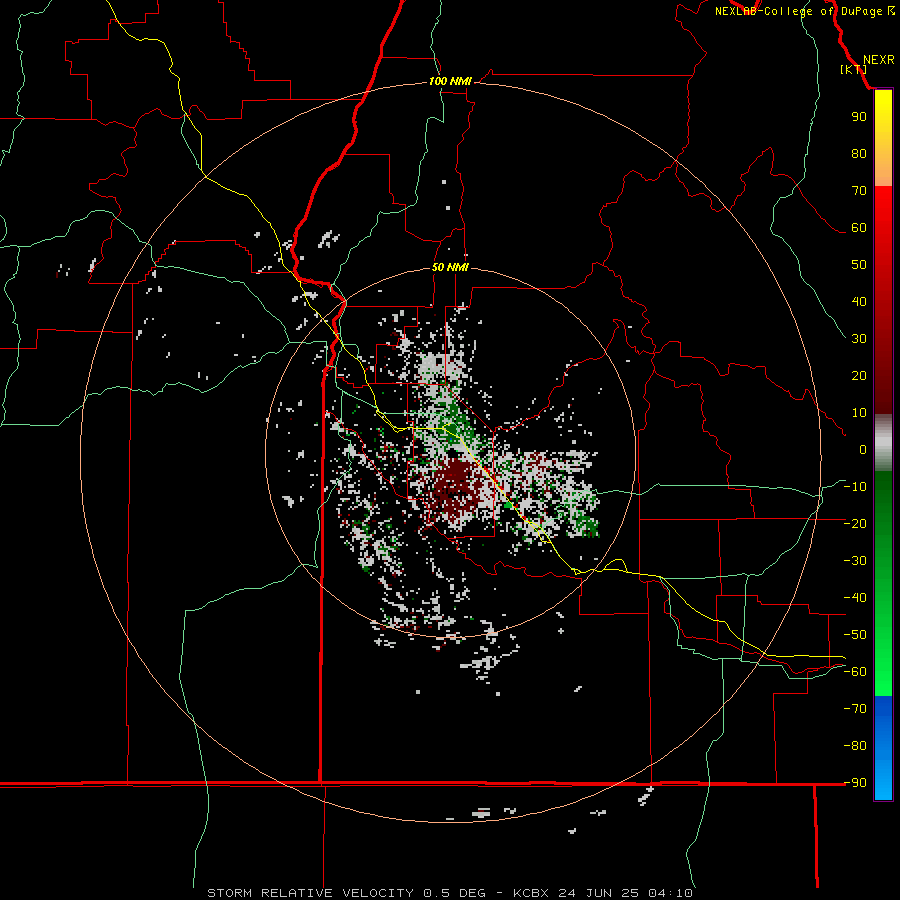Click the 10 value on the velocity scale

pos(859,413)
